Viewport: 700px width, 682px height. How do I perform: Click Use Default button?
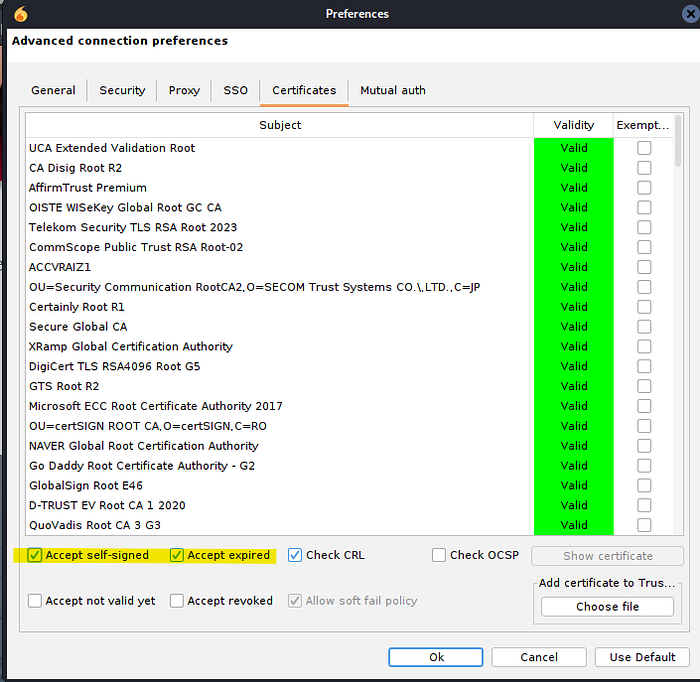tap(642, 657)
